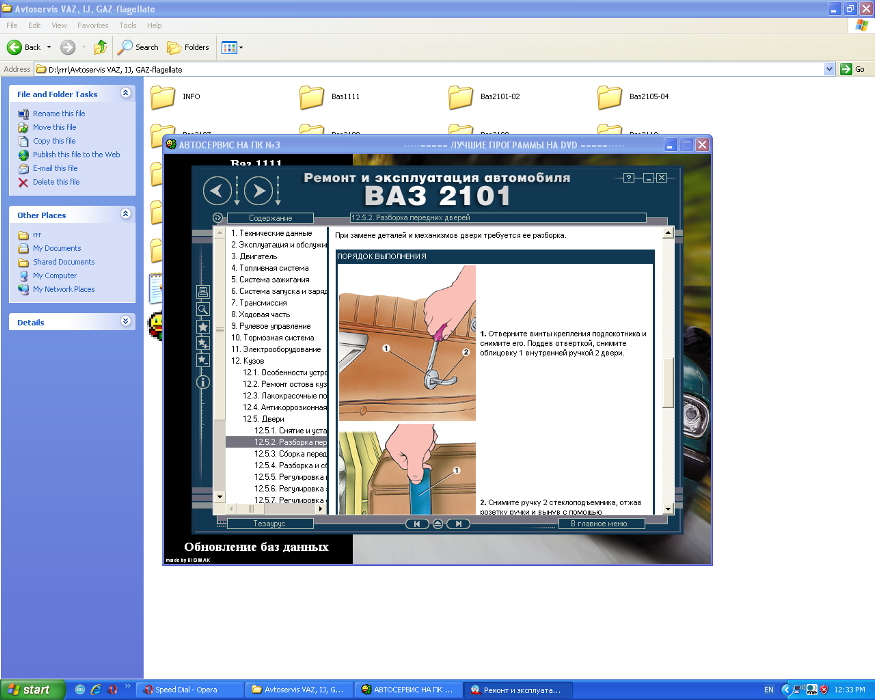Jump to next section with the bottom skip-forward button

(458, 524)
